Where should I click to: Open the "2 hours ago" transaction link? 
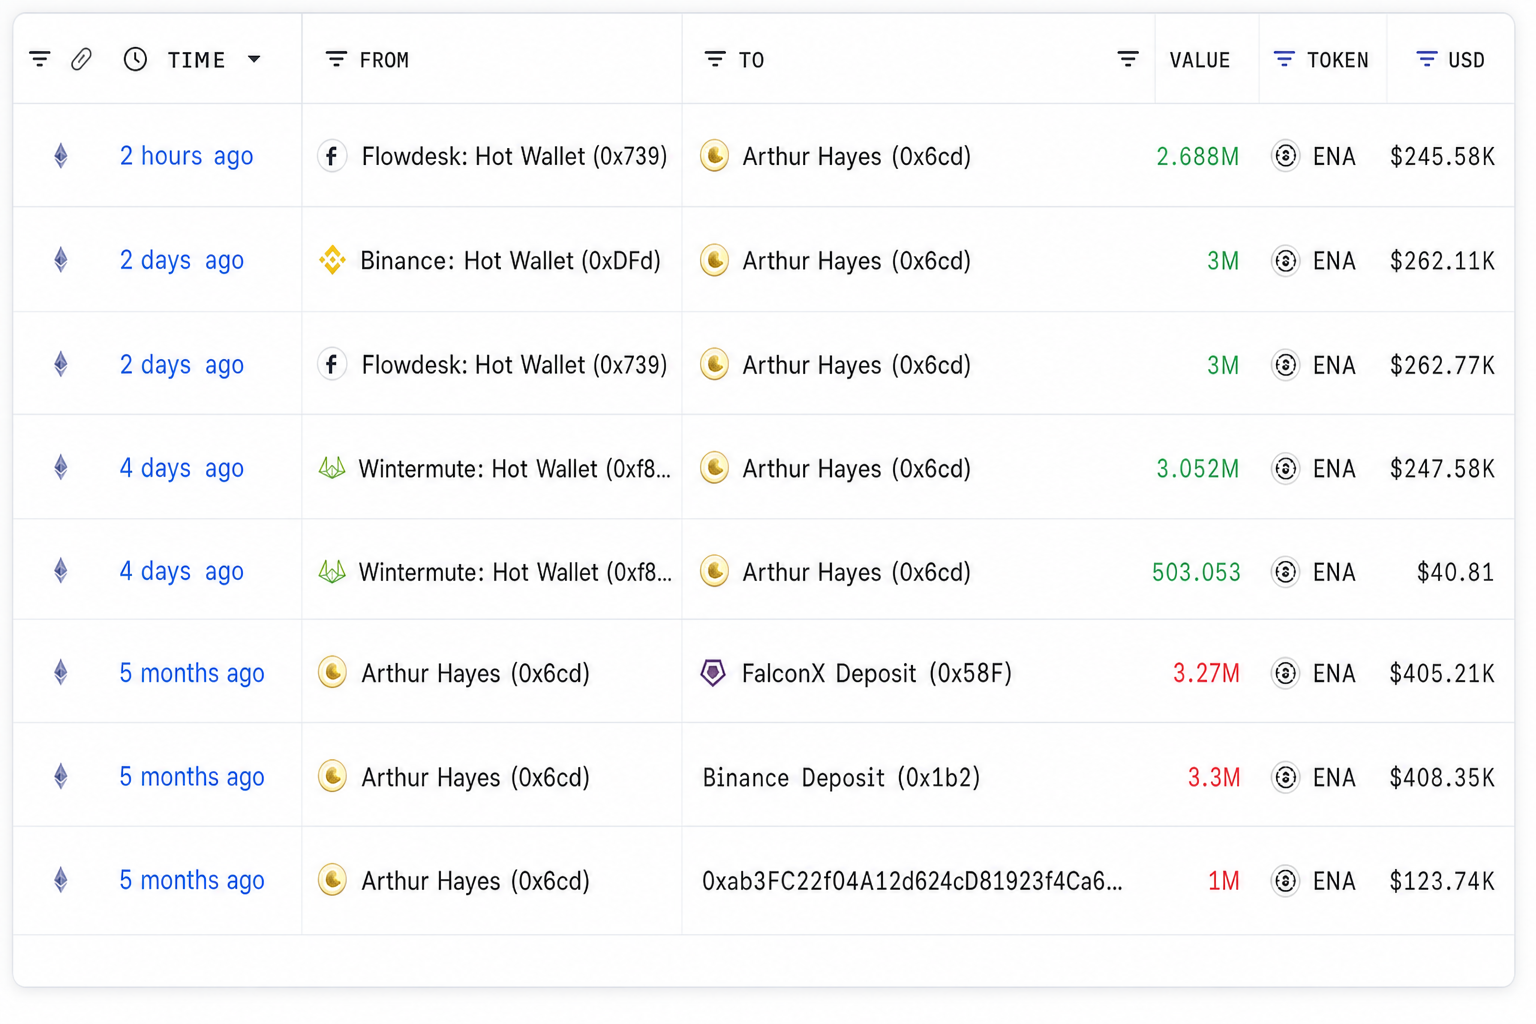(186, 156)
